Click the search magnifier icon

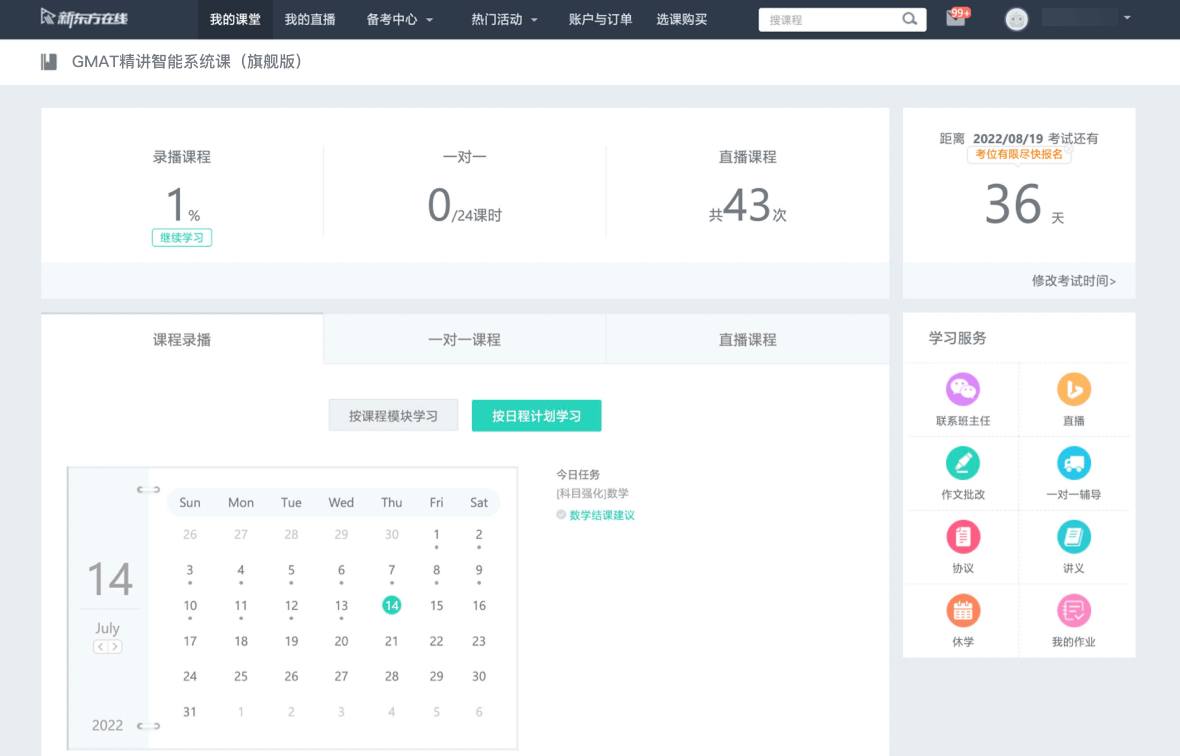(x=909, y=19)
